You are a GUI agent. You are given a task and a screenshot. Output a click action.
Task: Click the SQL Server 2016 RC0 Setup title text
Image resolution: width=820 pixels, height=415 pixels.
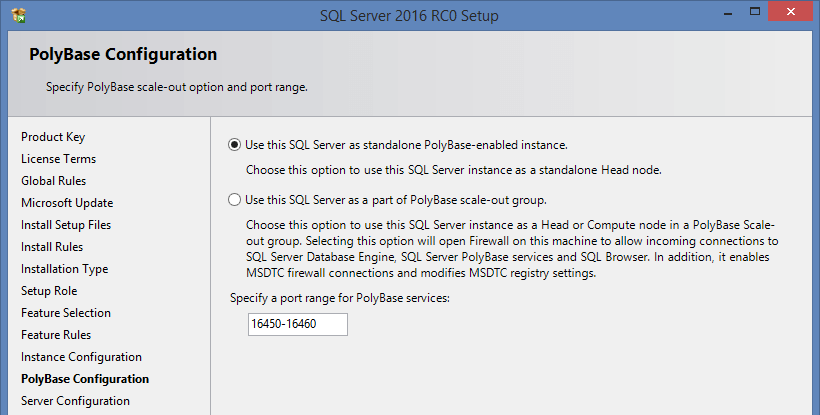[x=409, y=16]
